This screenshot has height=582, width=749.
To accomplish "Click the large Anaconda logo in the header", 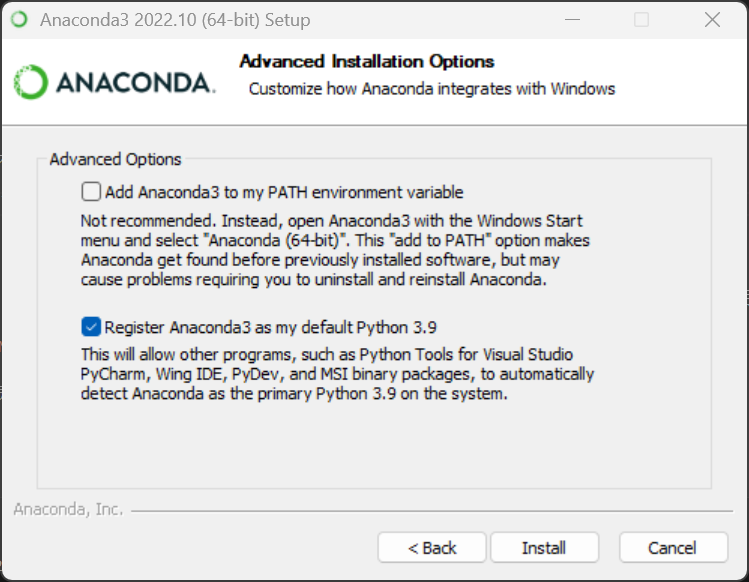I will tap(114, 82).
